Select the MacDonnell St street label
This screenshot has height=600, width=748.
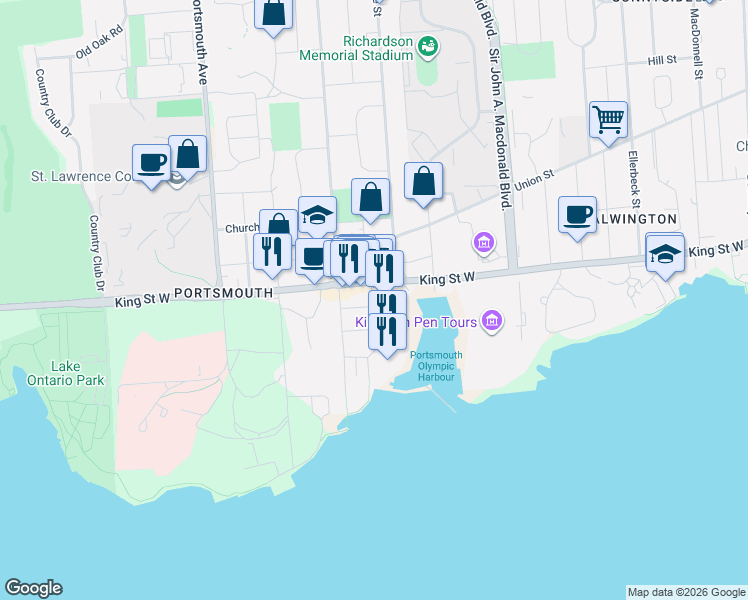click(x=696, y=44)
